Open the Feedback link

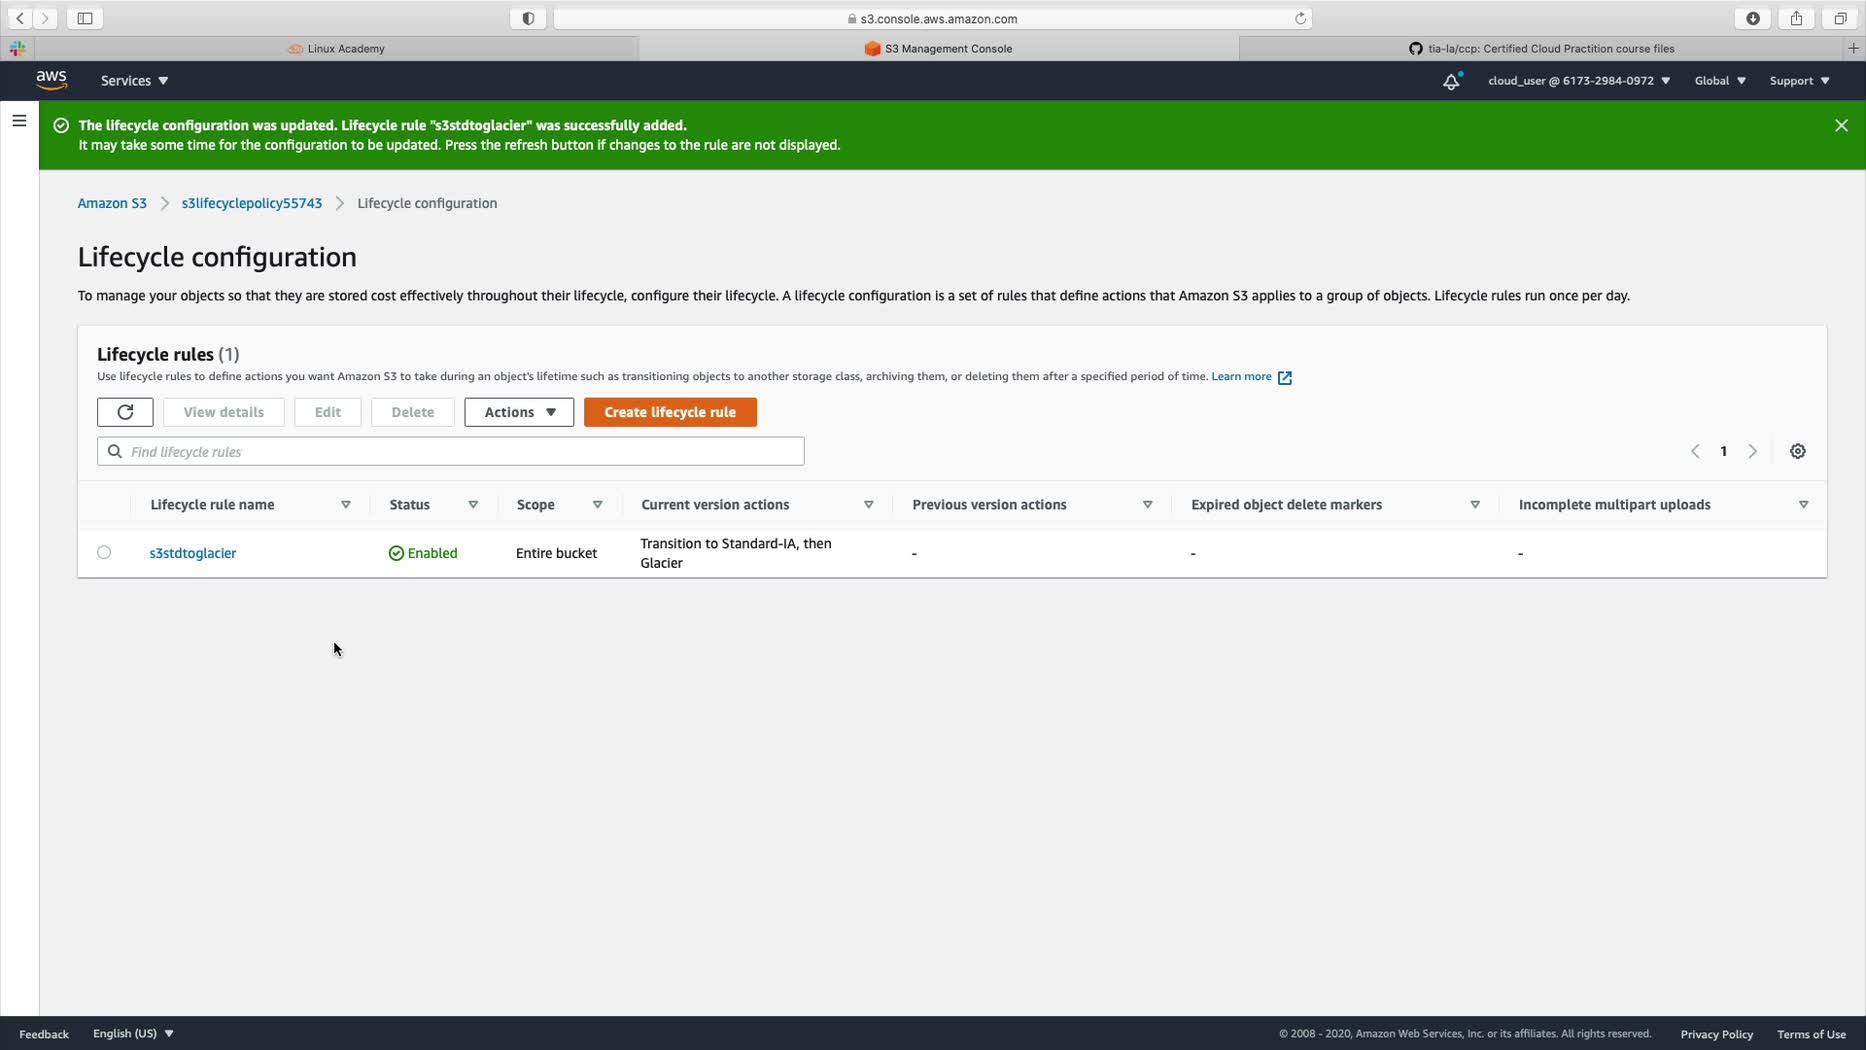(x=44, y=1034)
